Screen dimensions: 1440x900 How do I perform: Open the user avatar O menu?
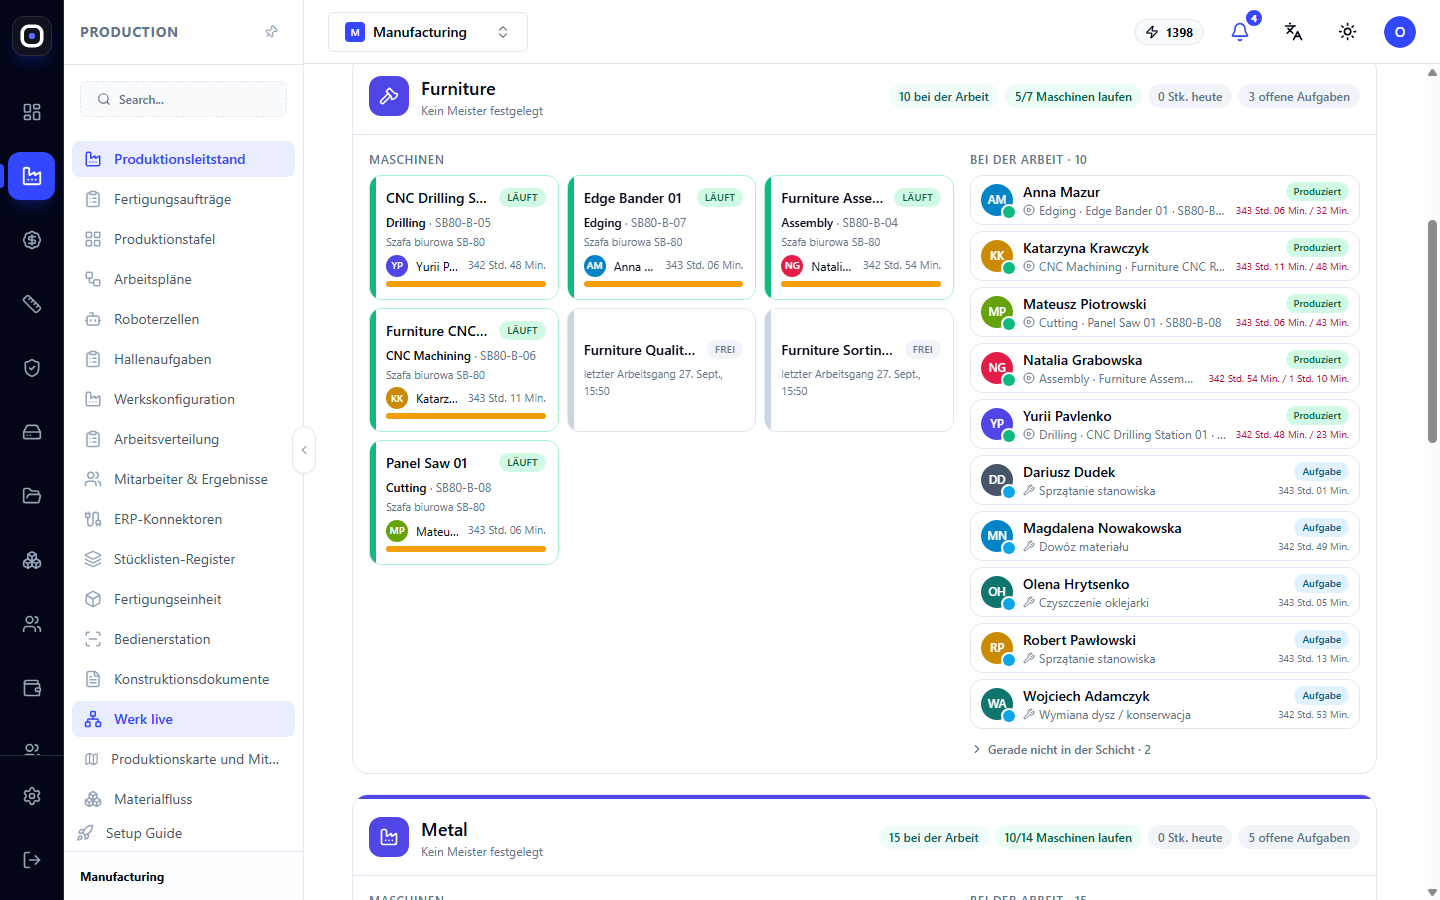click(x=1400, y=32)
